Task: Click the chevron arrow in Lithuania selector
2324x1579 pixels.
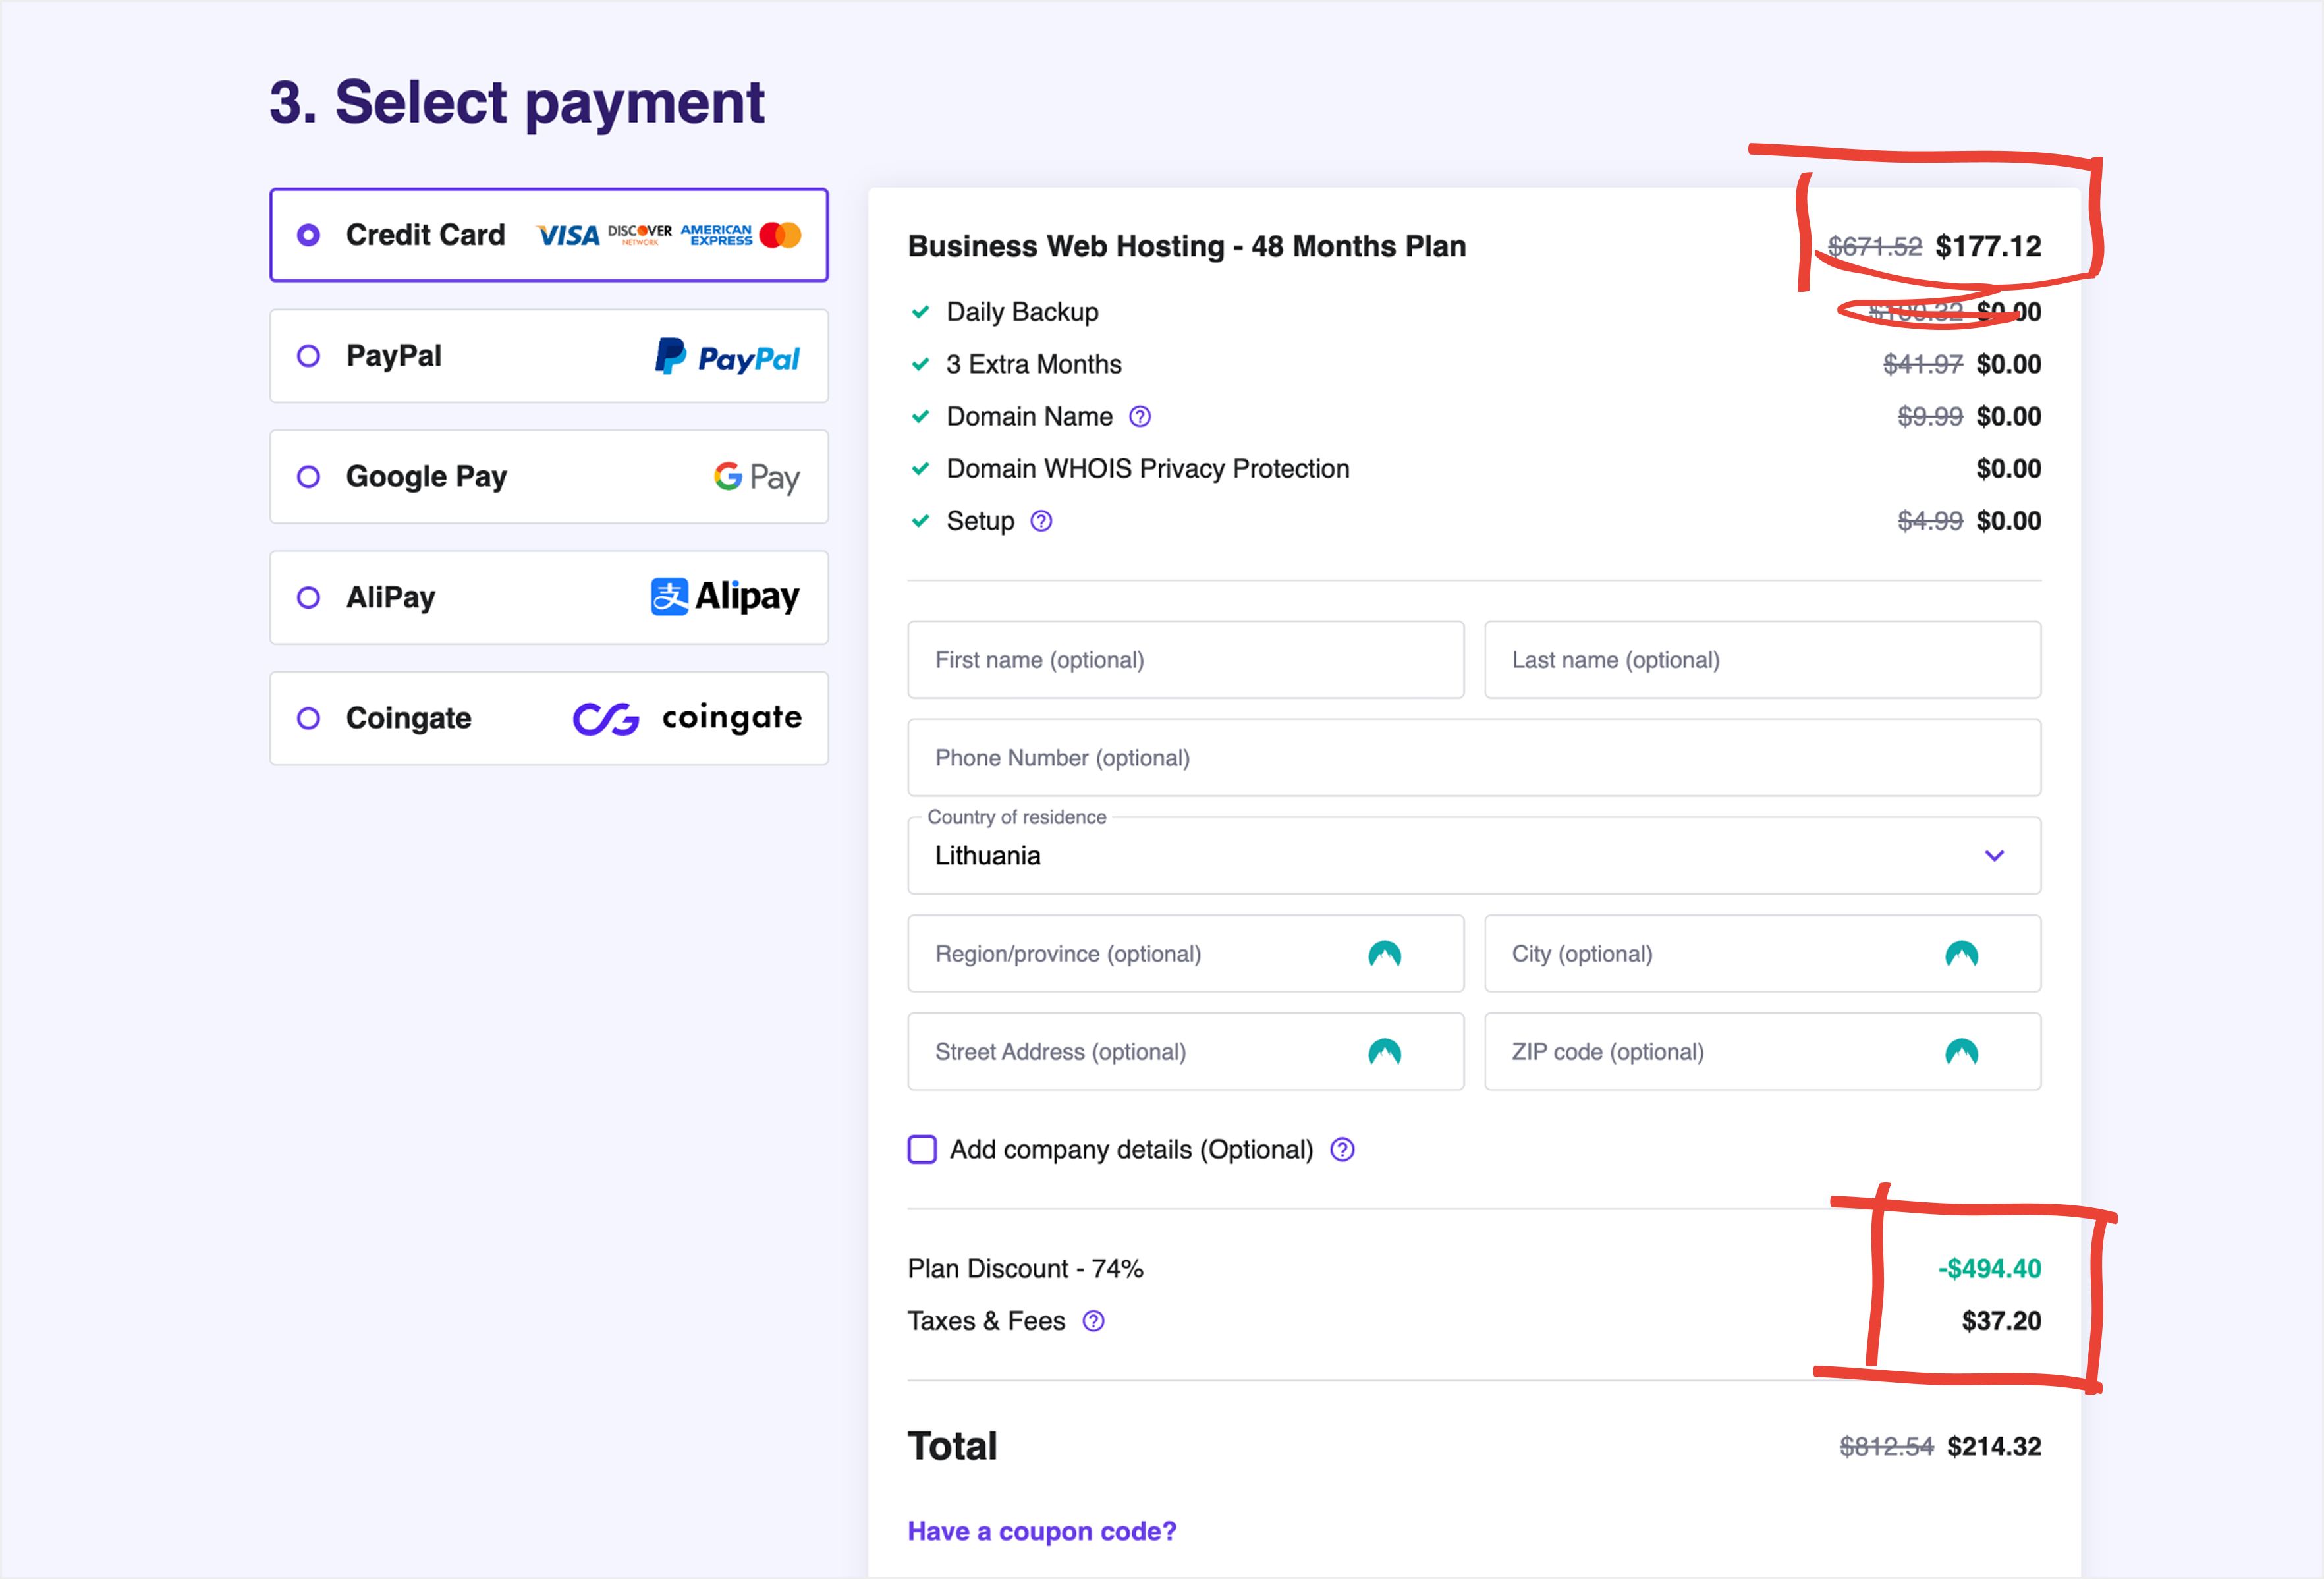Action: tap(1994, 856)
